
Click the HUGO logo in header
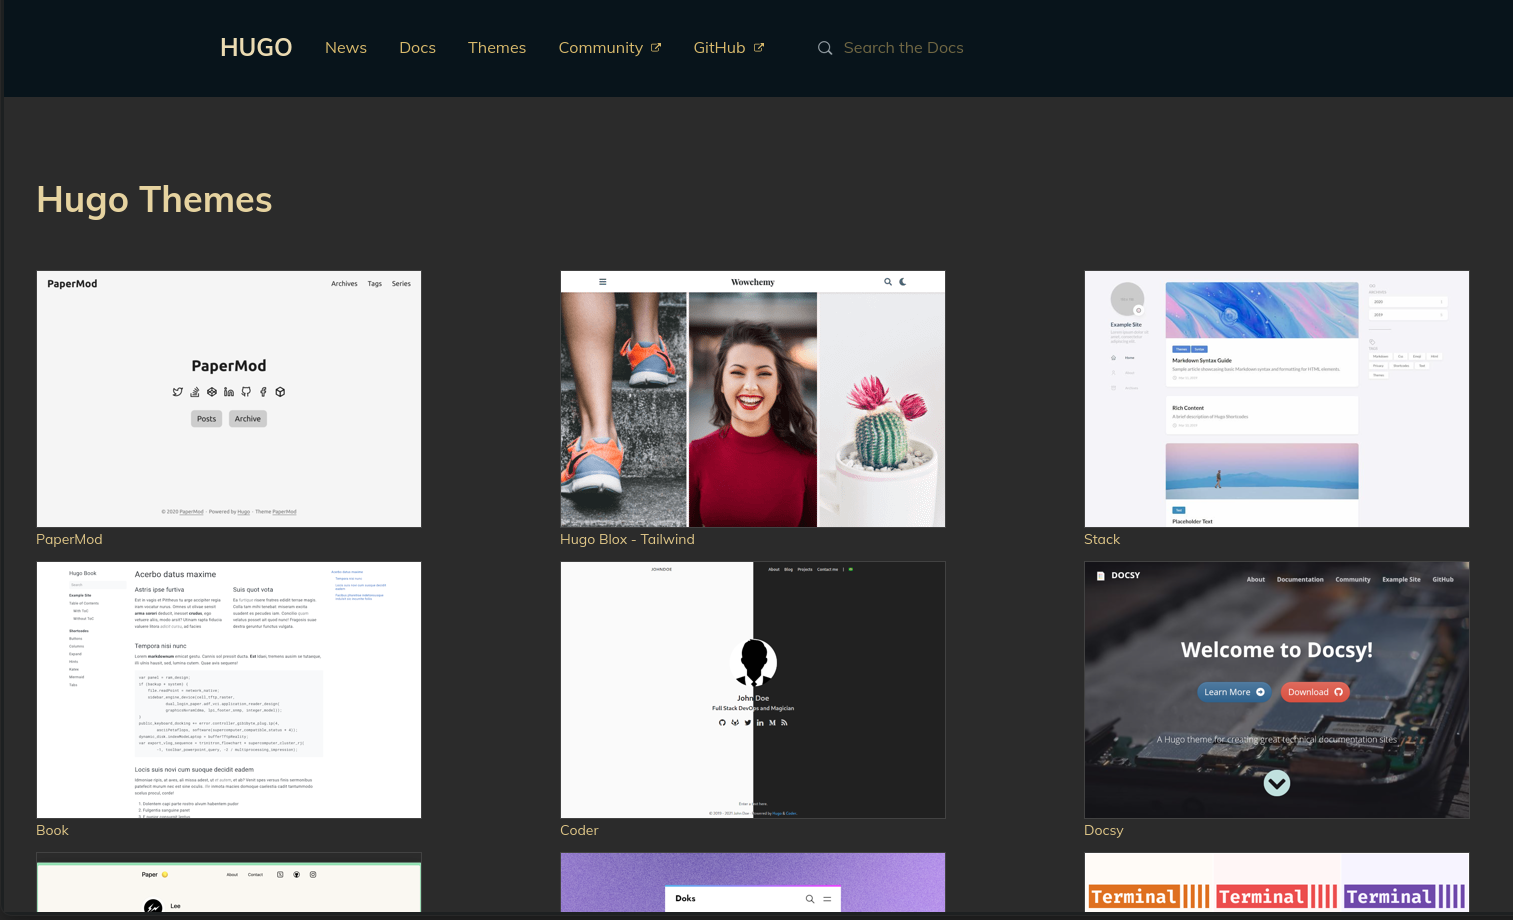[x=256, y=47]
